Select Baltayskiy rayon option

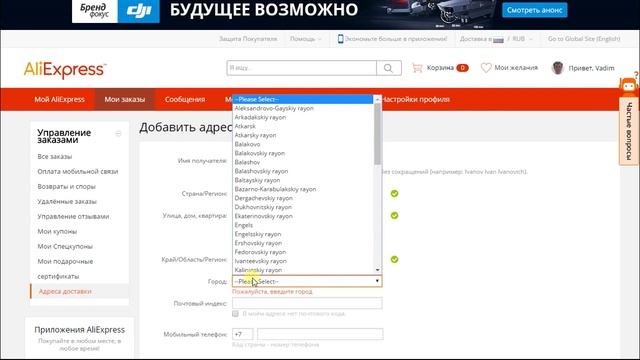pos(303,180)
